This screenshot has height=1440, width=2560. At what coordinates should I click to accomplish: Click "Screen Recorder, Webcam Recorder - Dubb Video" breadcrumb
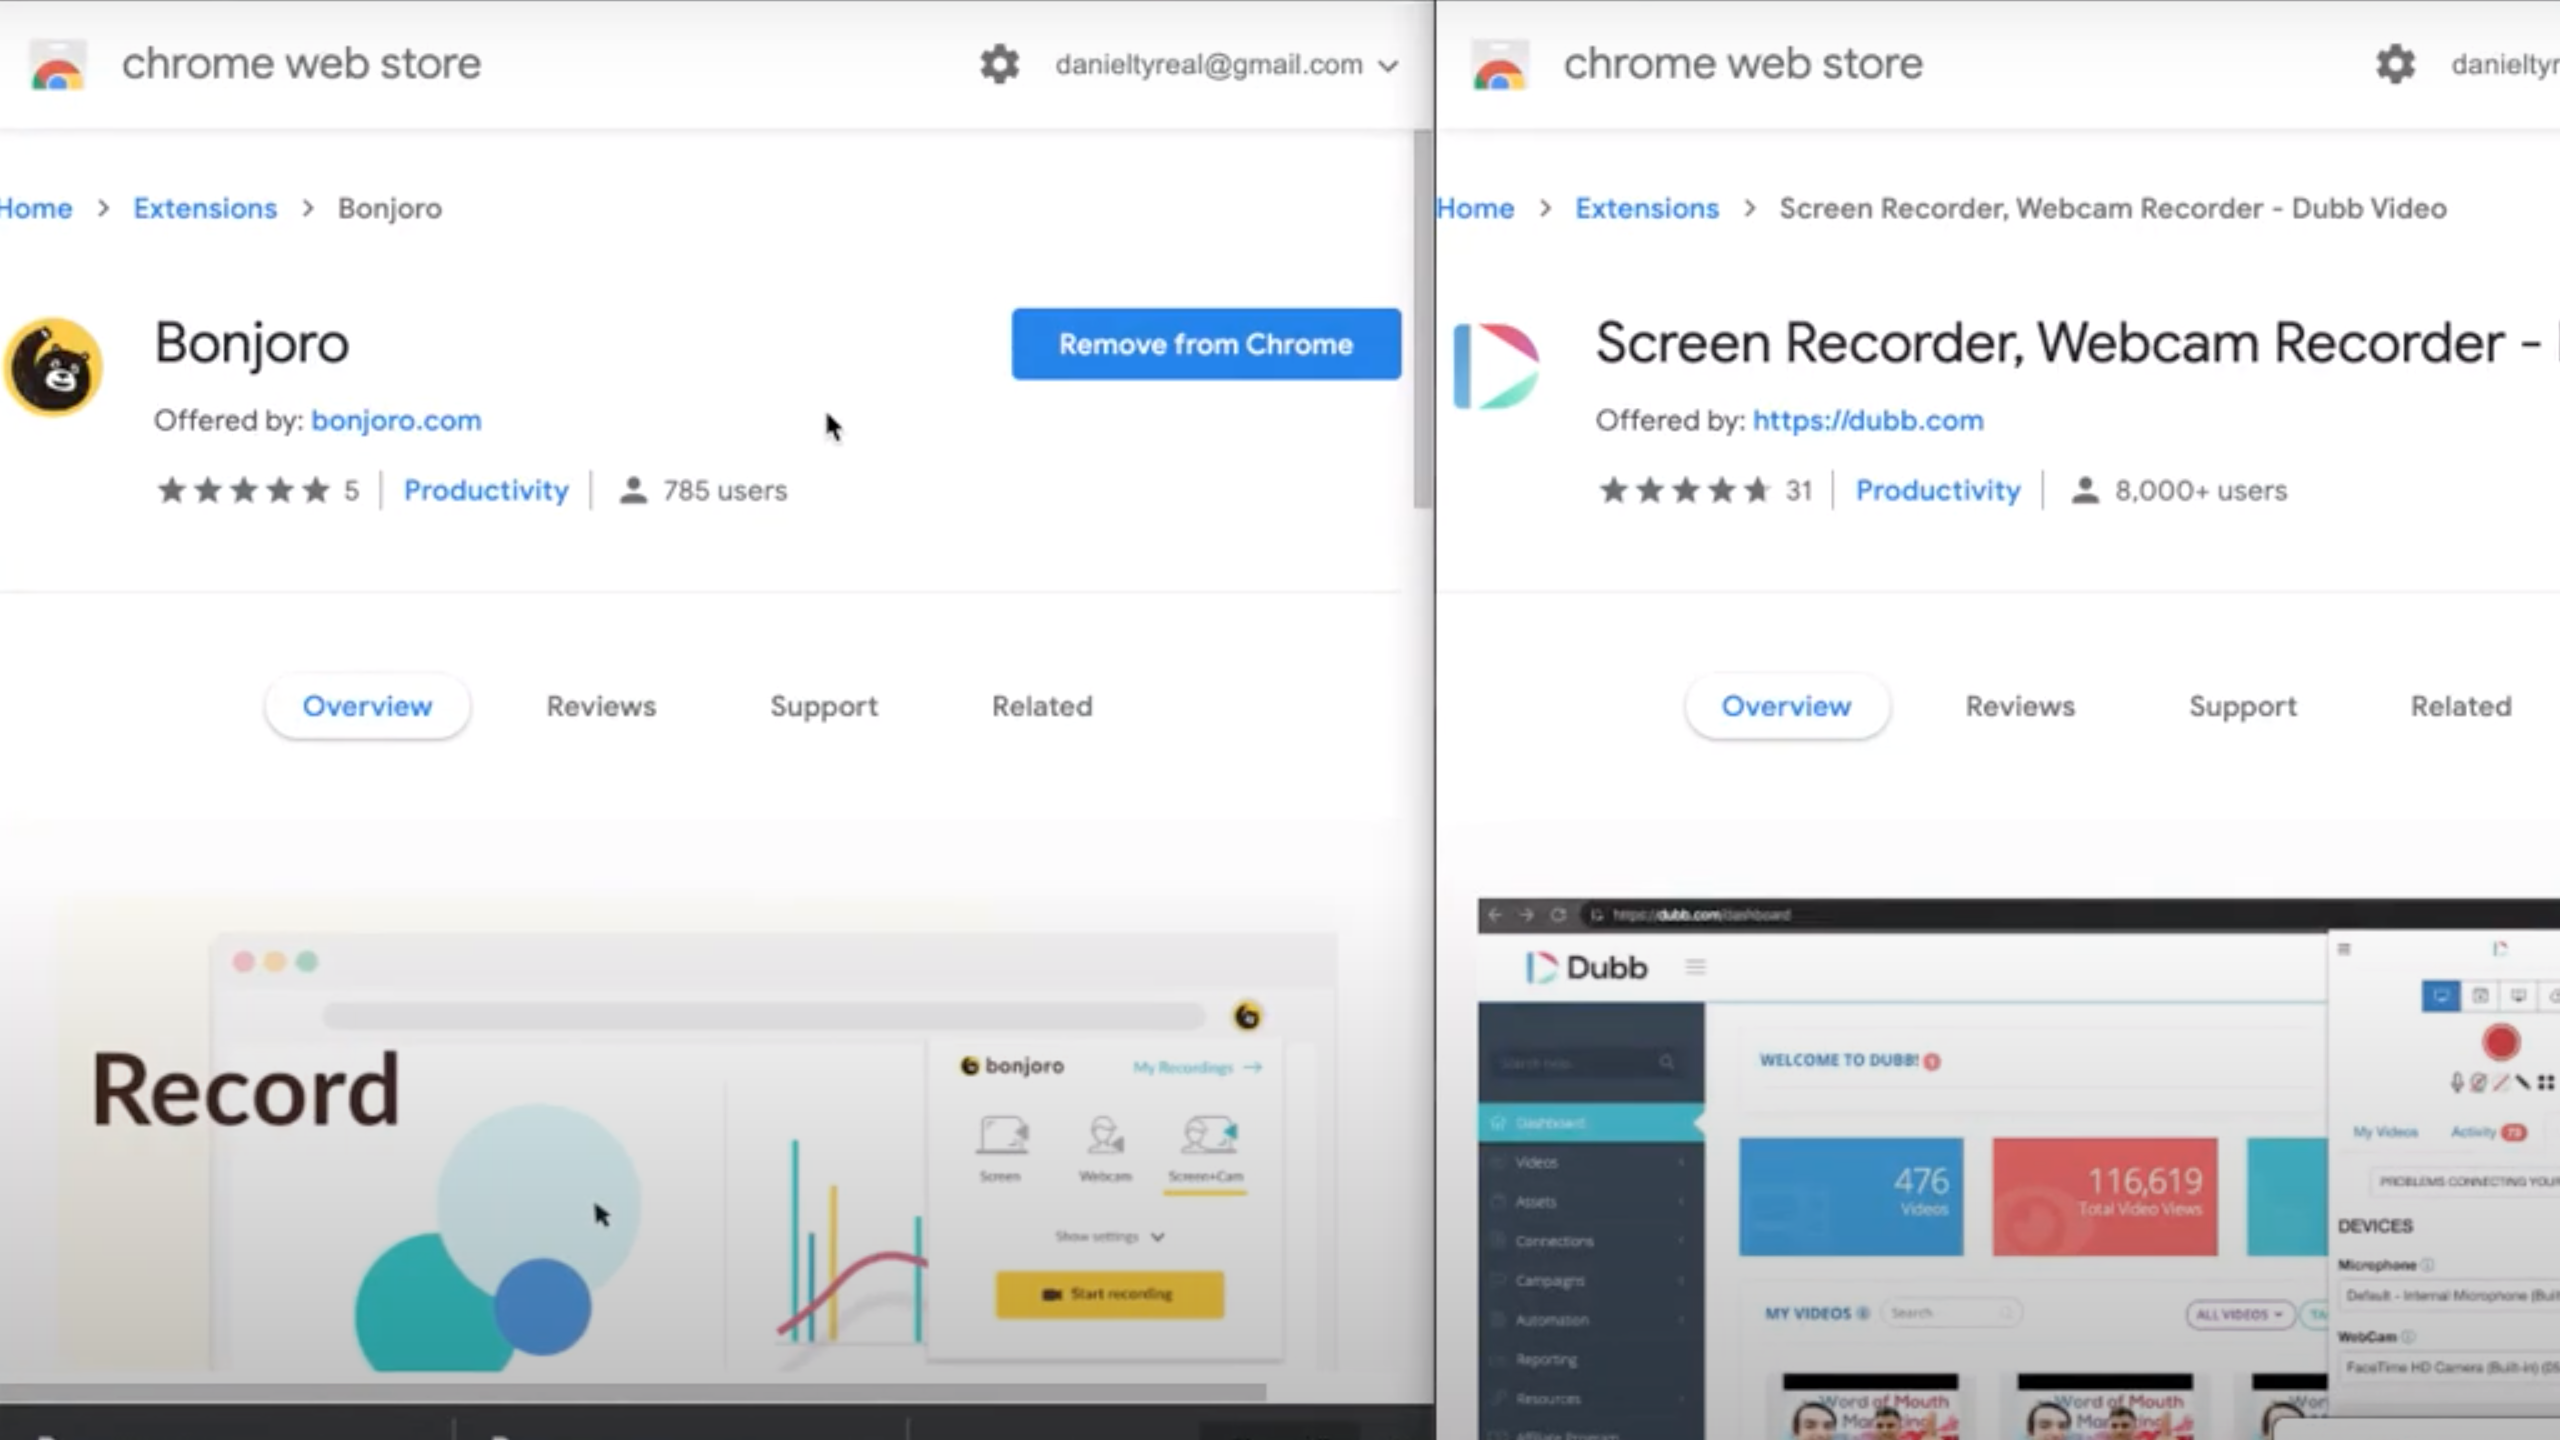pos(2113,208)
